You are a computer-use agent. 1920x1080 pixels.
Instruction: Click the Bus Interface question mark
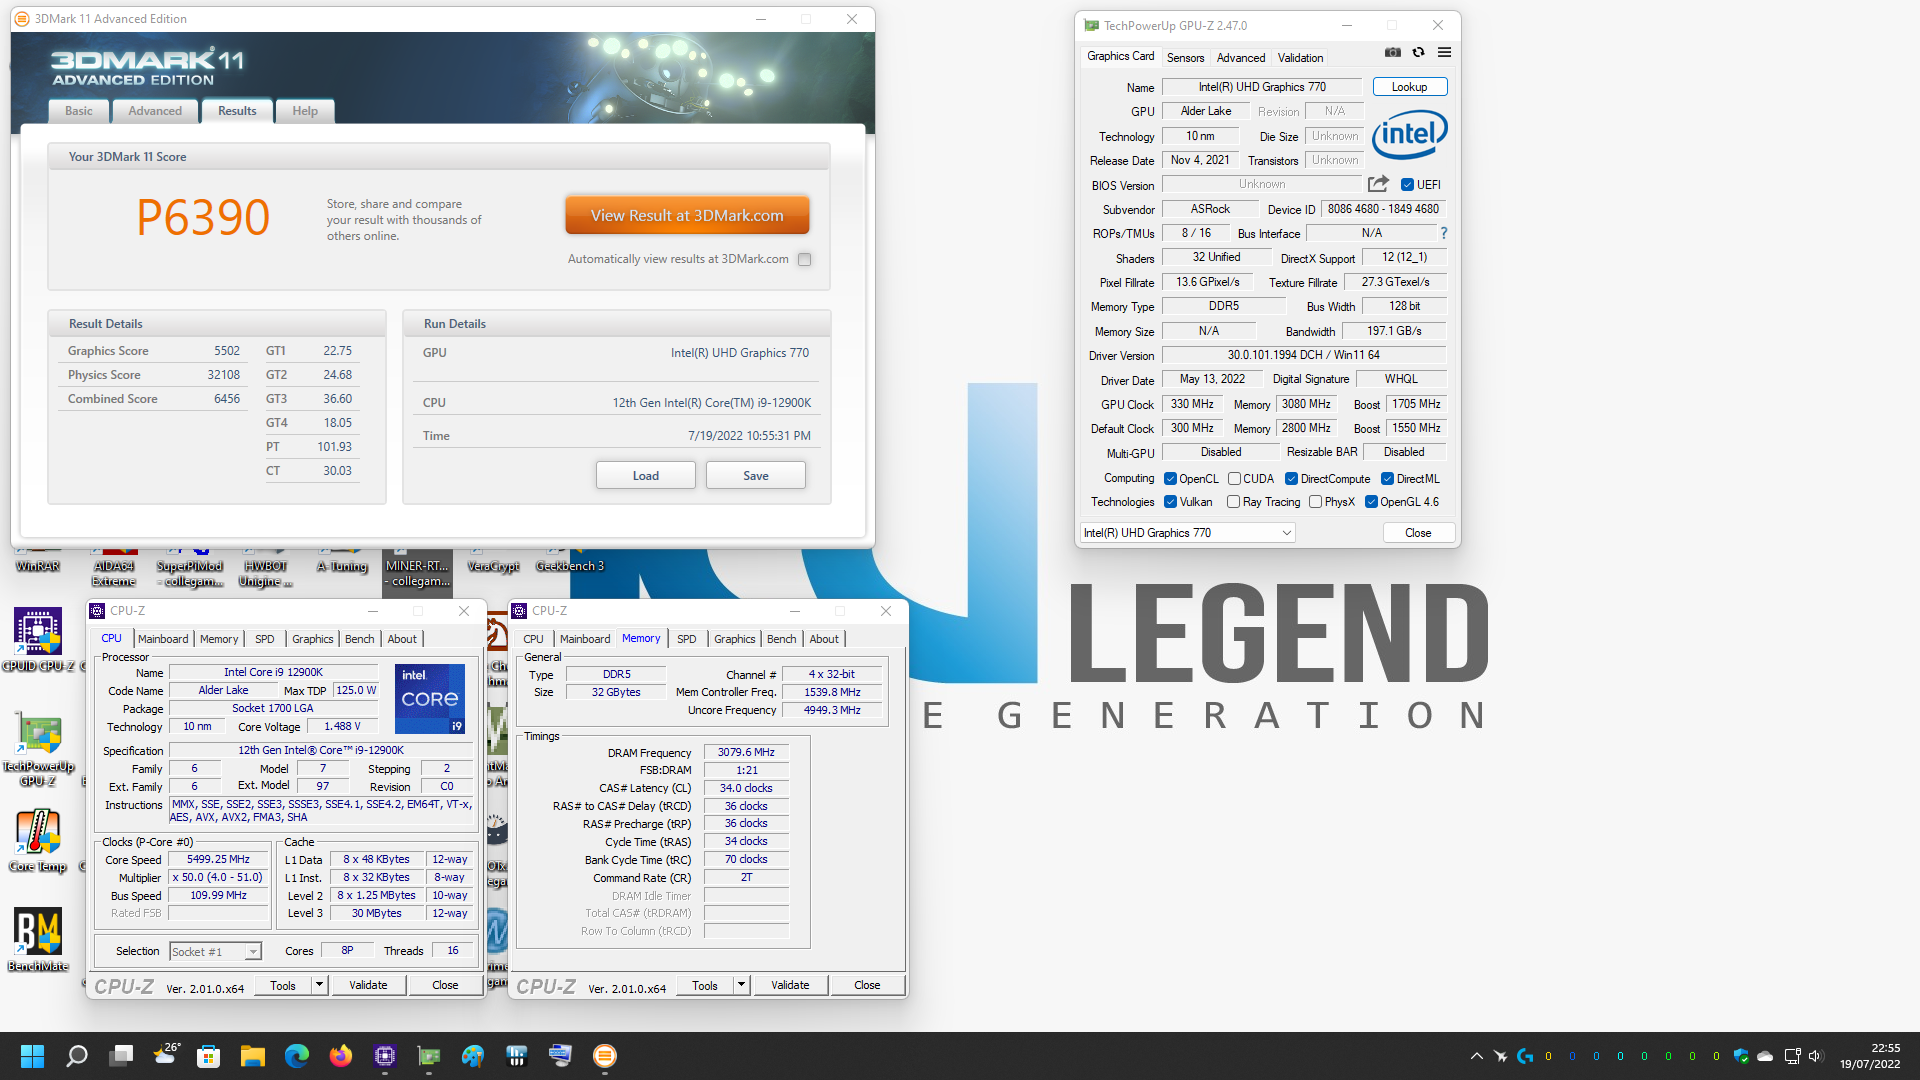1443,233
